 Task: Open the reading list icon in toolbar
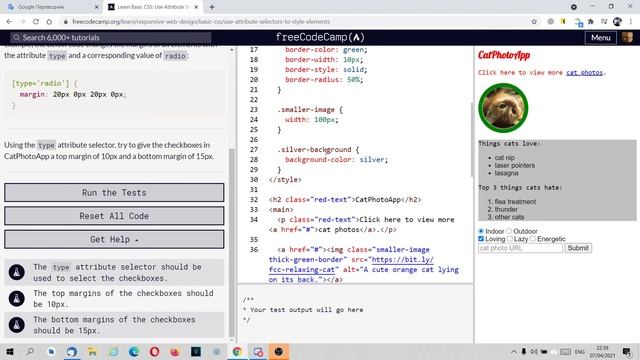click(604, 22)
